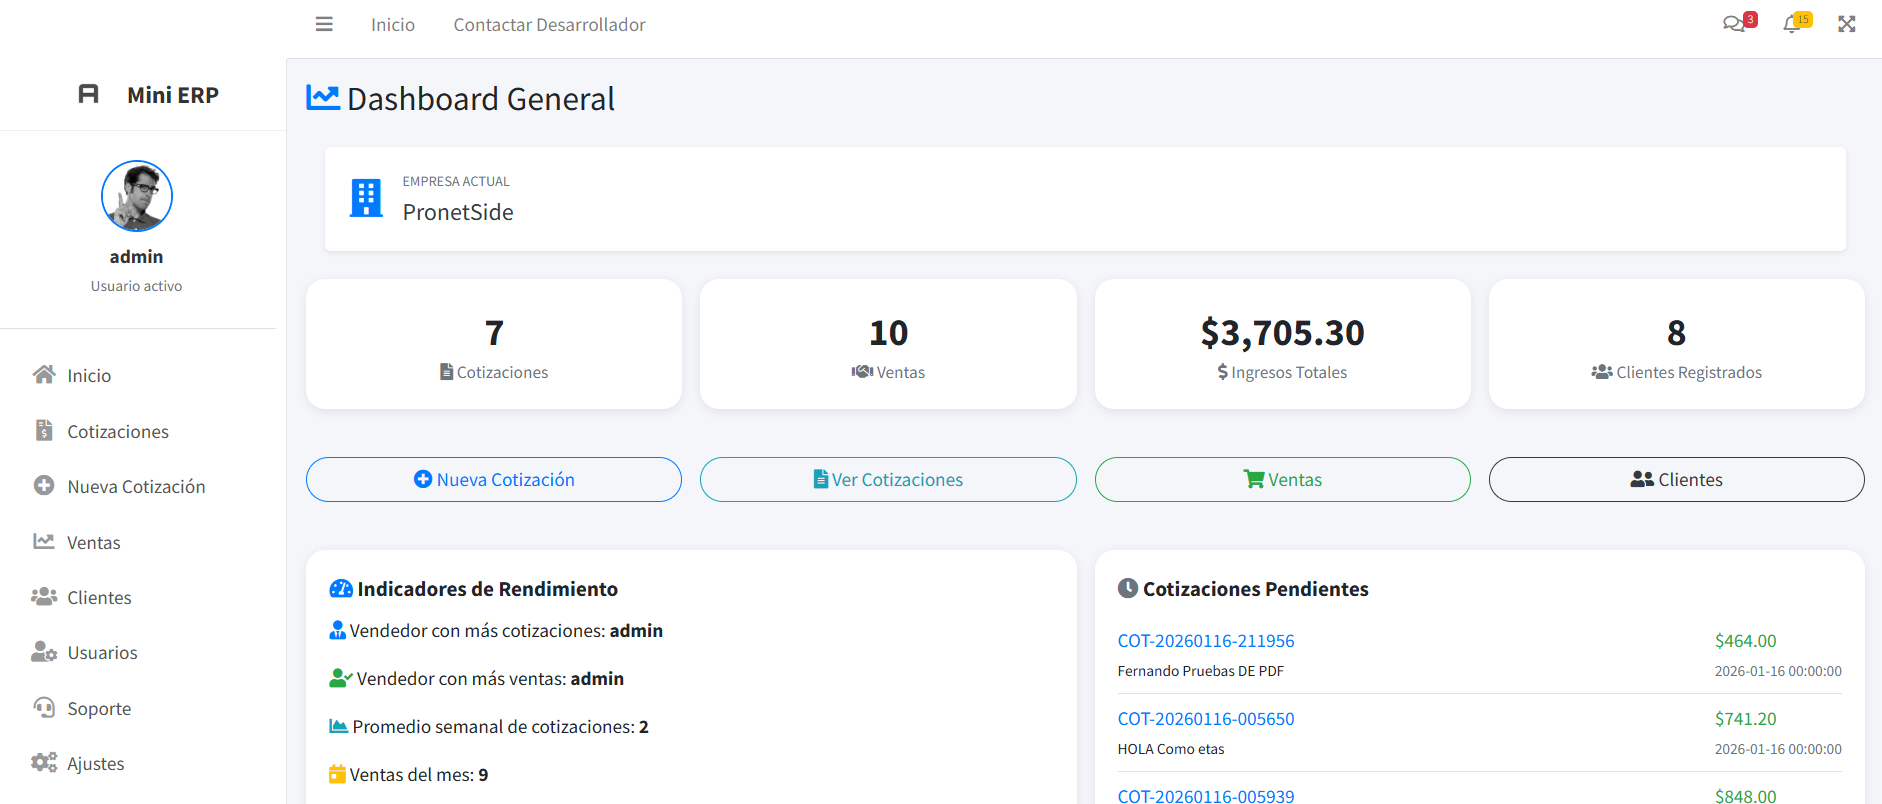Image resolution: width=1882 pixels, height=804 pixels.
Task: Click the $3,705.30 income figure
Action: coord(1283,333)
